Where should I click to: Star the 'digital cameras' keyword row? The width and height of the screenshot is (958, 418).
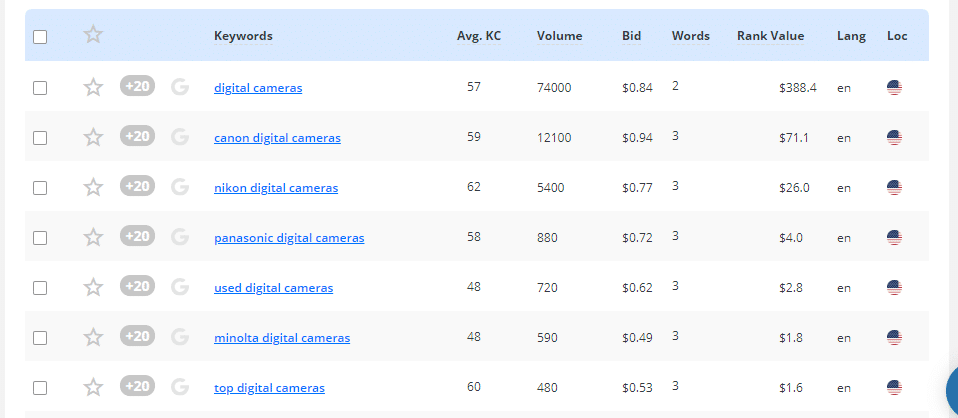coord(93,87)
